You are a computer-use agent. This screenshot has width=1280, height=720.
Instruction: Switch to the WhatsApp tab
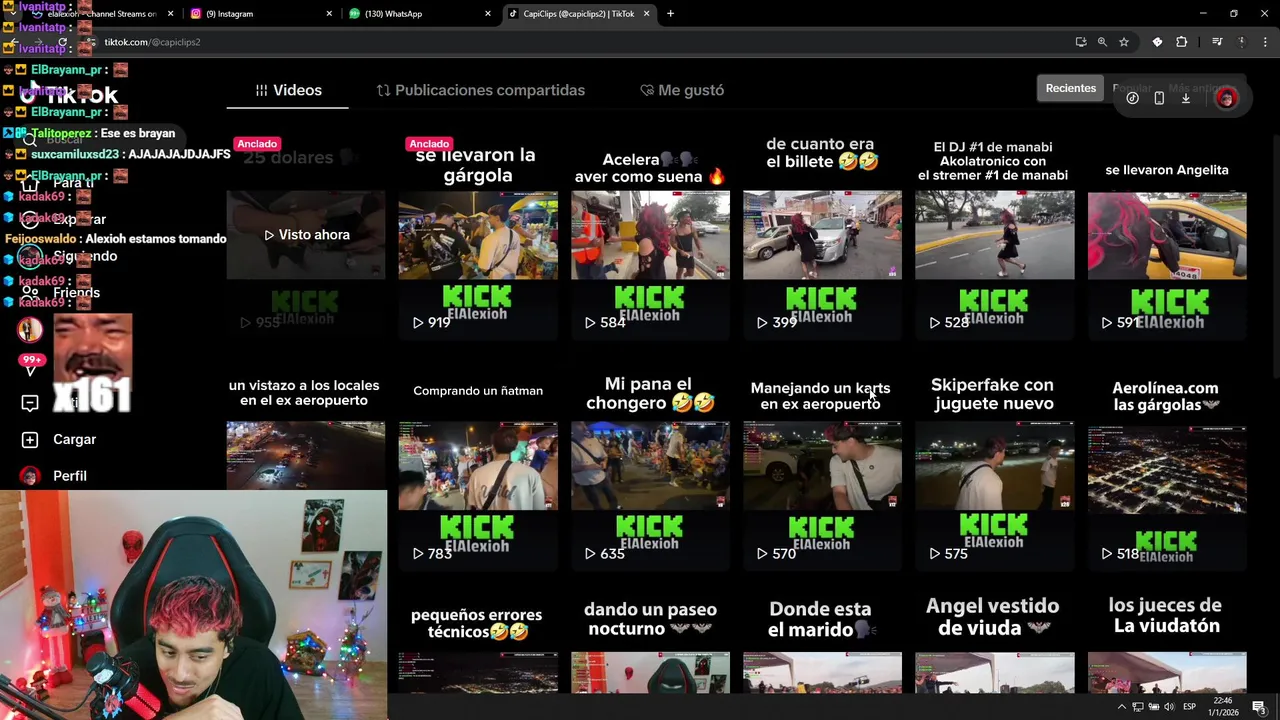pos(420,14)
